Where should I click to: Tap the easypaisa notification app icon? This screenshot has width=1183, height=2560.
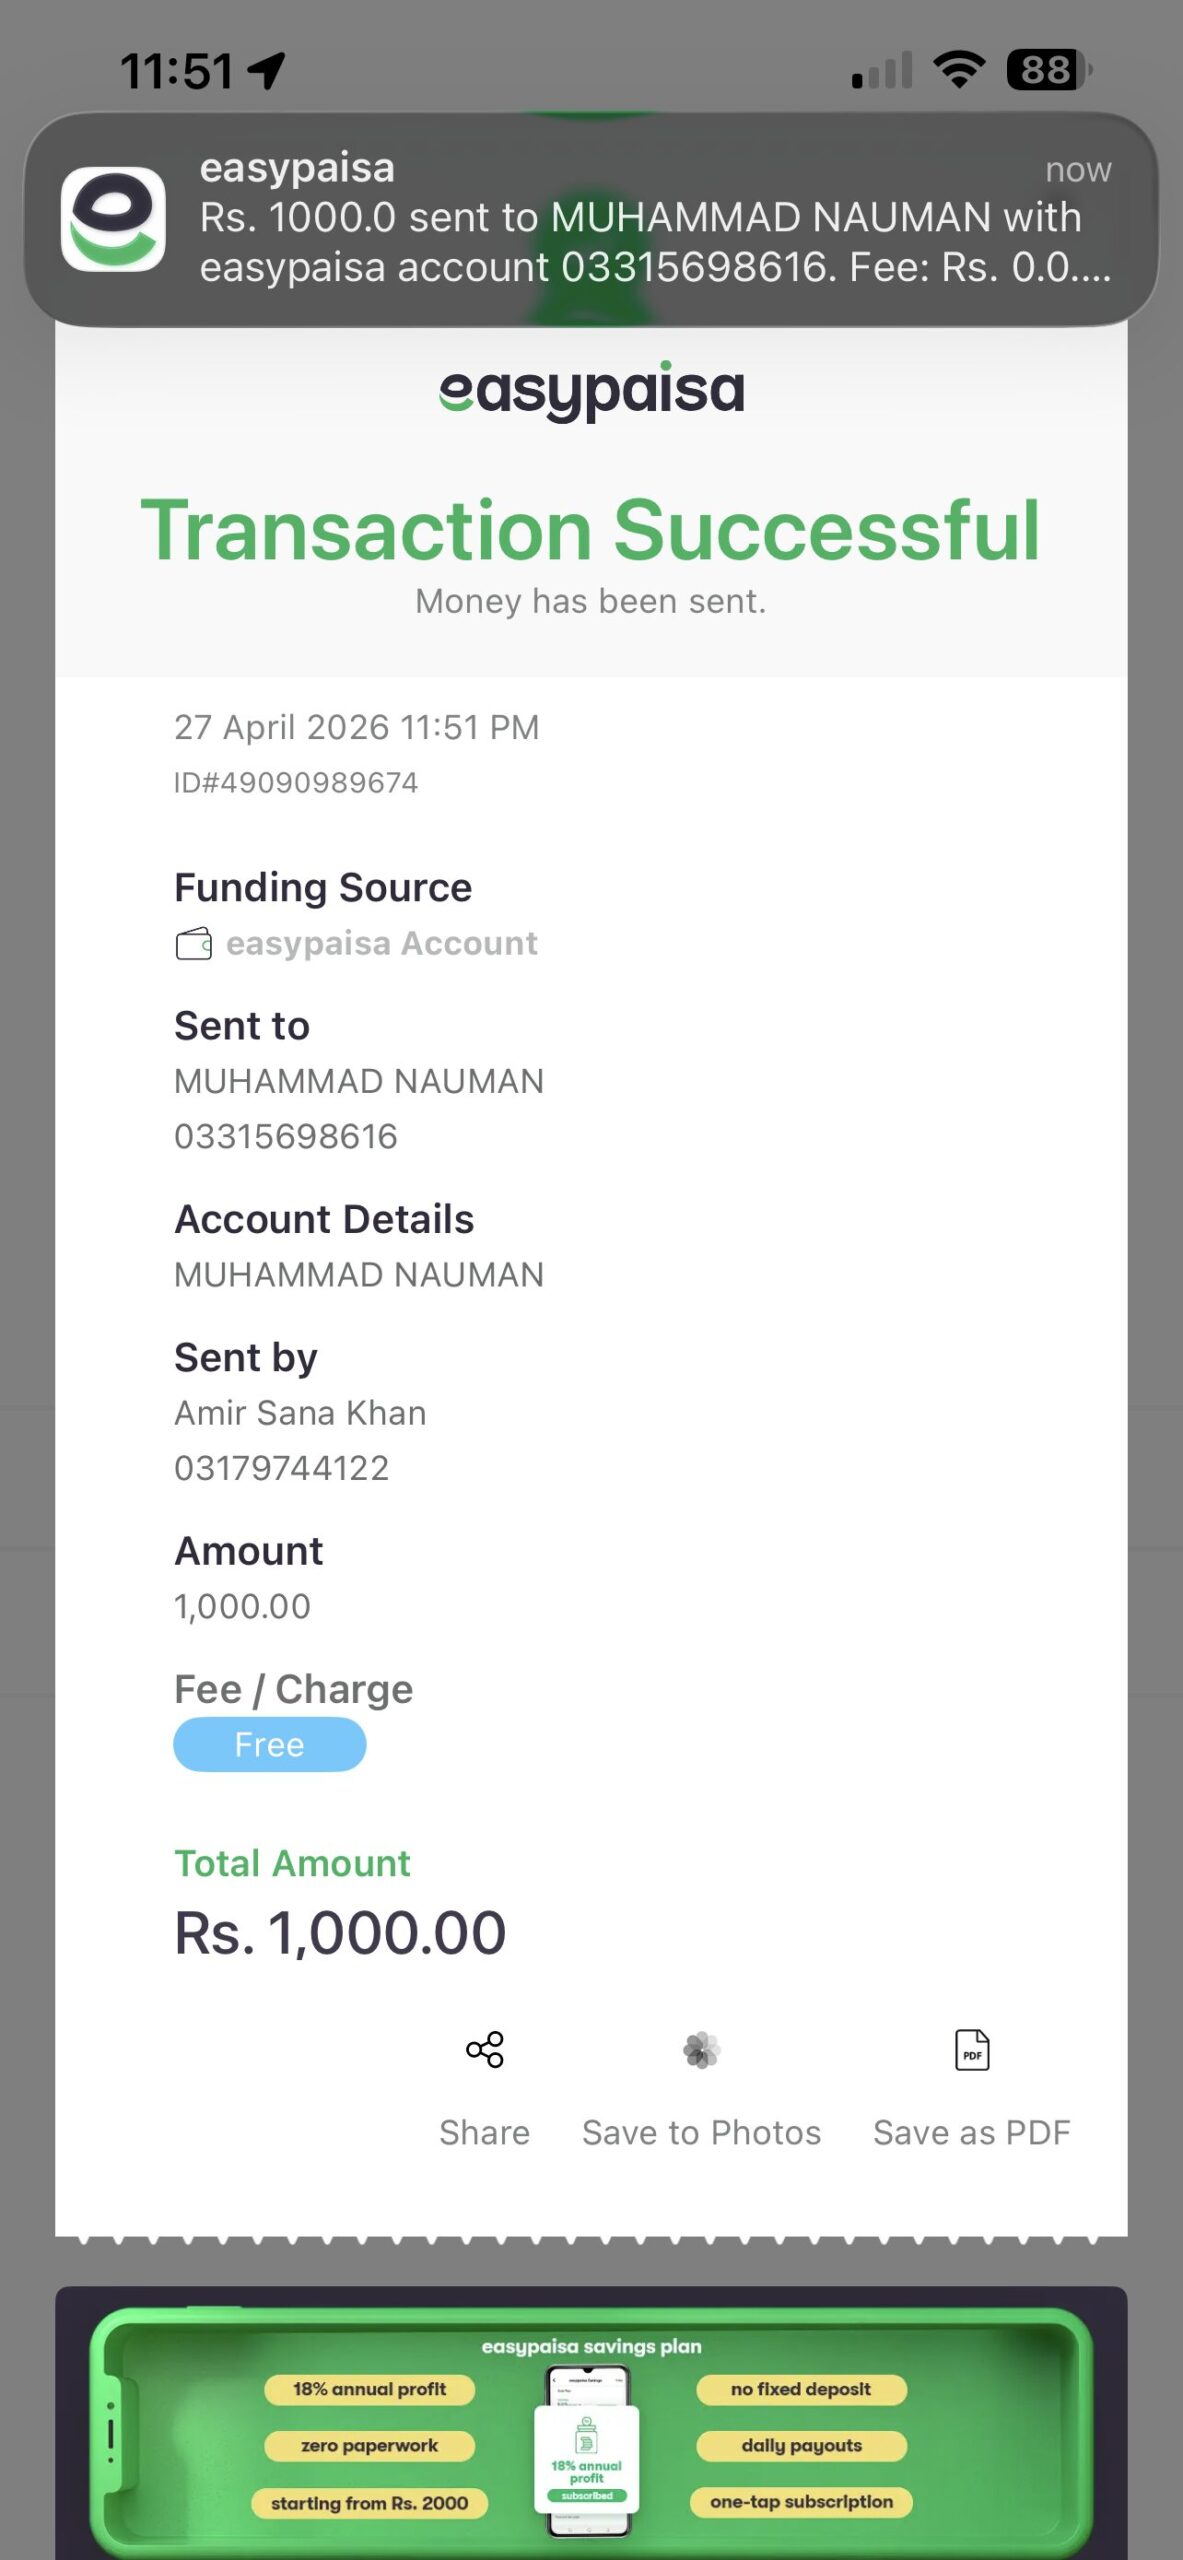[113, 219]
